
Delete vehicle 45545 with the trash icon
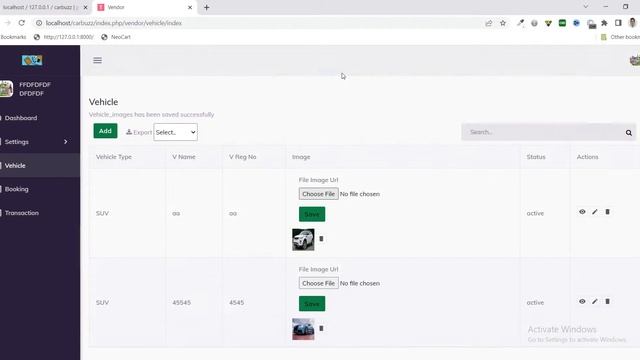coord(607,301)
